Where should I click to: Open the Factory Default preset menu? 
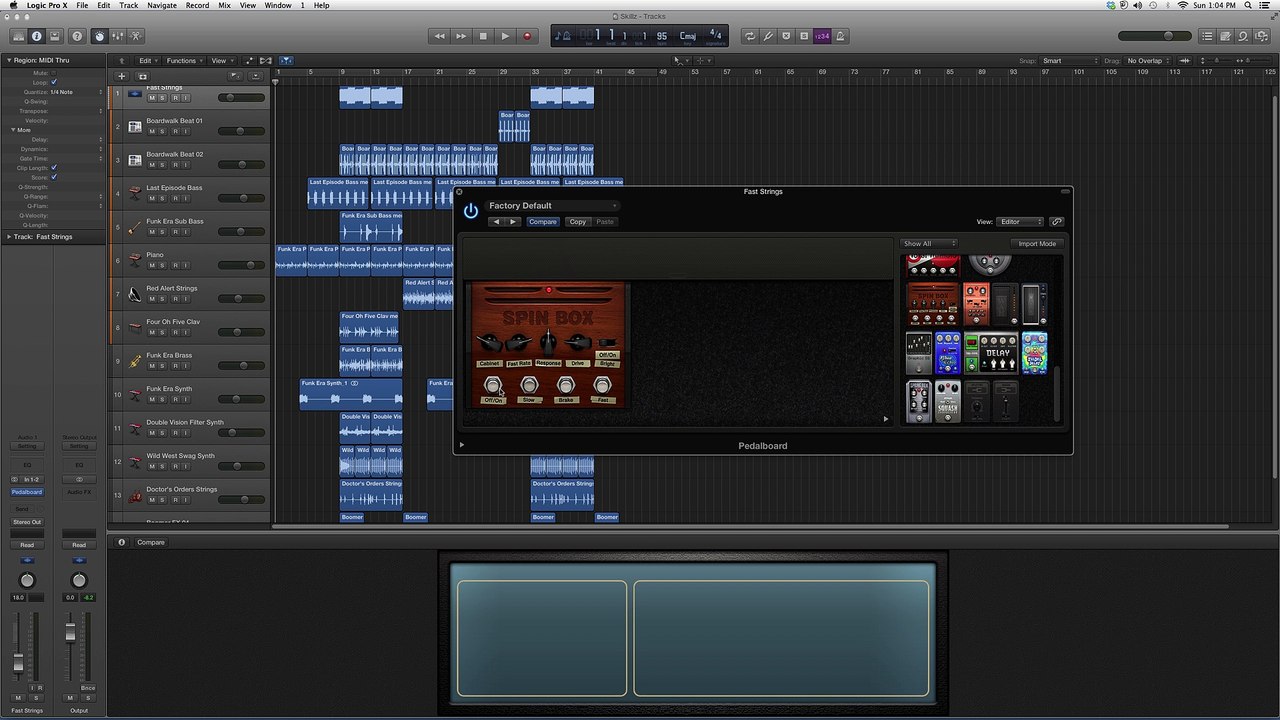(x=553, y=206)
